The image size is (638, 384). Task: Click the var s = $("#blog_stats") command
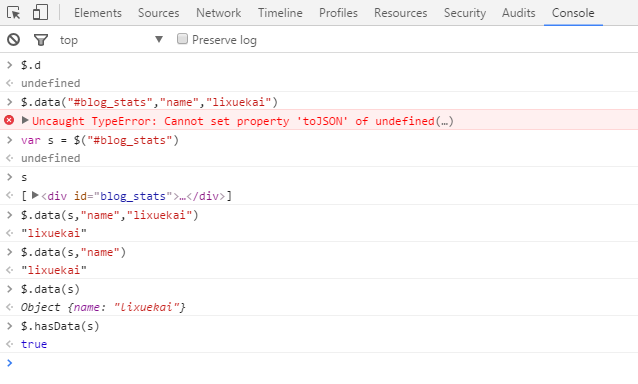point(100,140)
